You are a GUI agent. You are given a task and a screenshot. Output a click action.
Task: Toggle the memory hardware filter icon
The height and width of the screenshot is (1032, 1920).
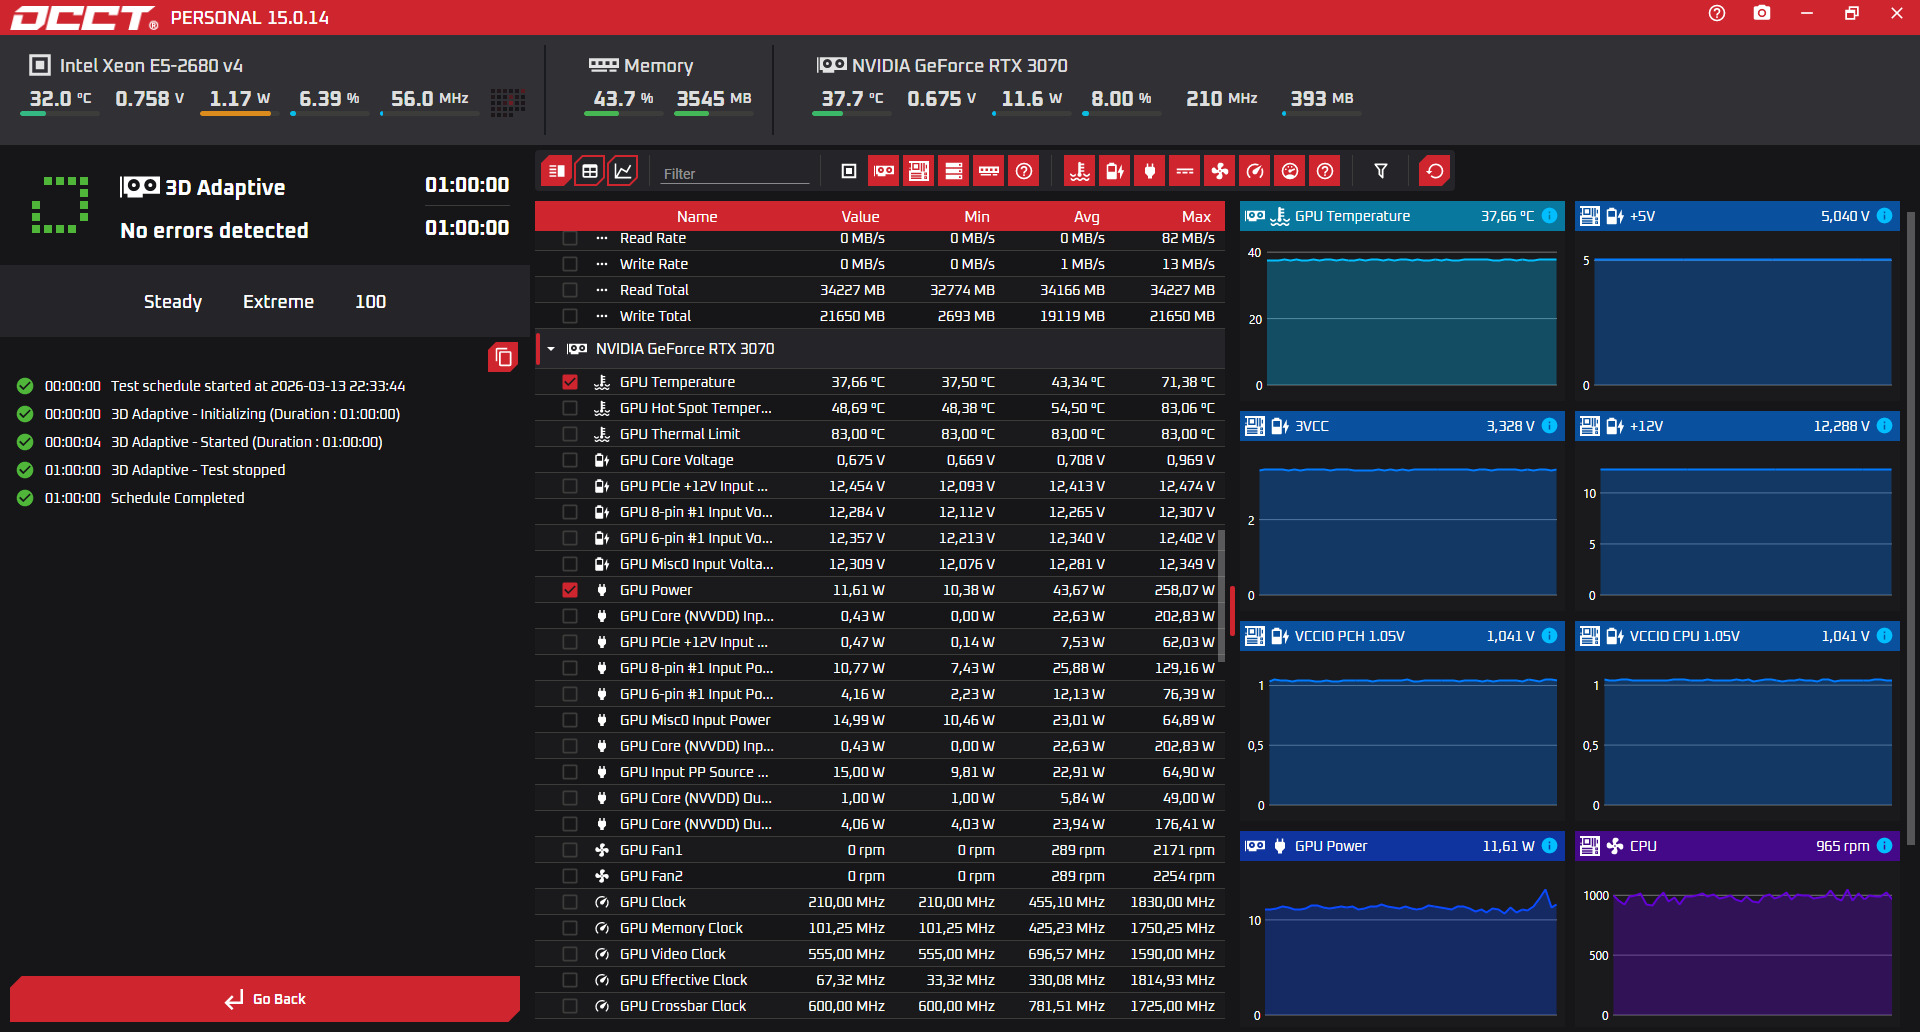pyautogui.click(x=989, y=171)
